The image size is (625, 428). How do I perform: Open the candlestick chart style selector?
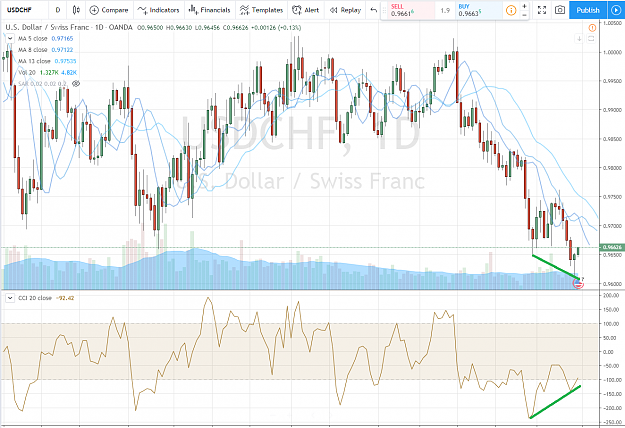point(76,10)
